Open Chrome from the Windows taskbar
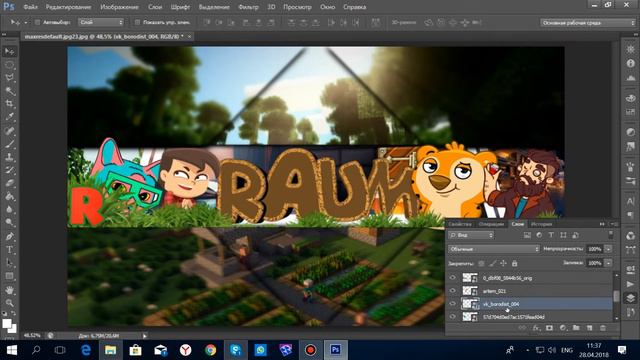This screenshot has width=640, height=360. [211, 350]
